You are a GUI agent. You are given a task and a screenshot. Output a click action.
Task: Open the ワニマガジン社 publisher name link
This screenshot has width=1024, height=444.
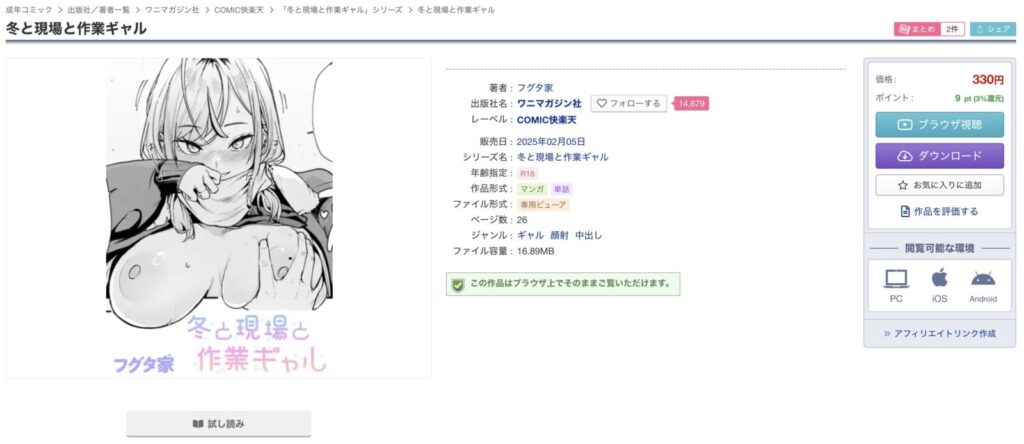549,103
